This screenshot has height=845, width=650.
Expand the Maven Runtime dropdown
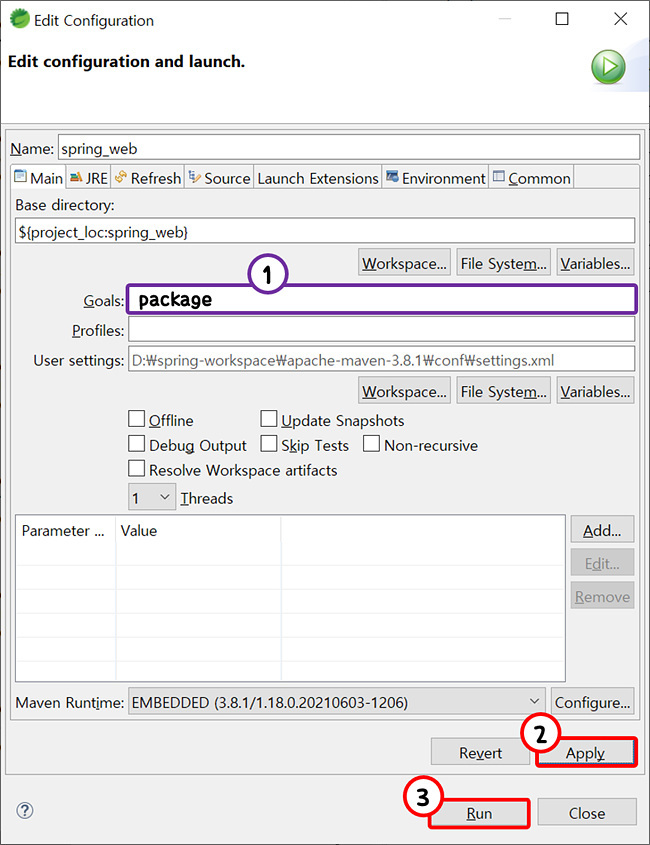point(337,702)
